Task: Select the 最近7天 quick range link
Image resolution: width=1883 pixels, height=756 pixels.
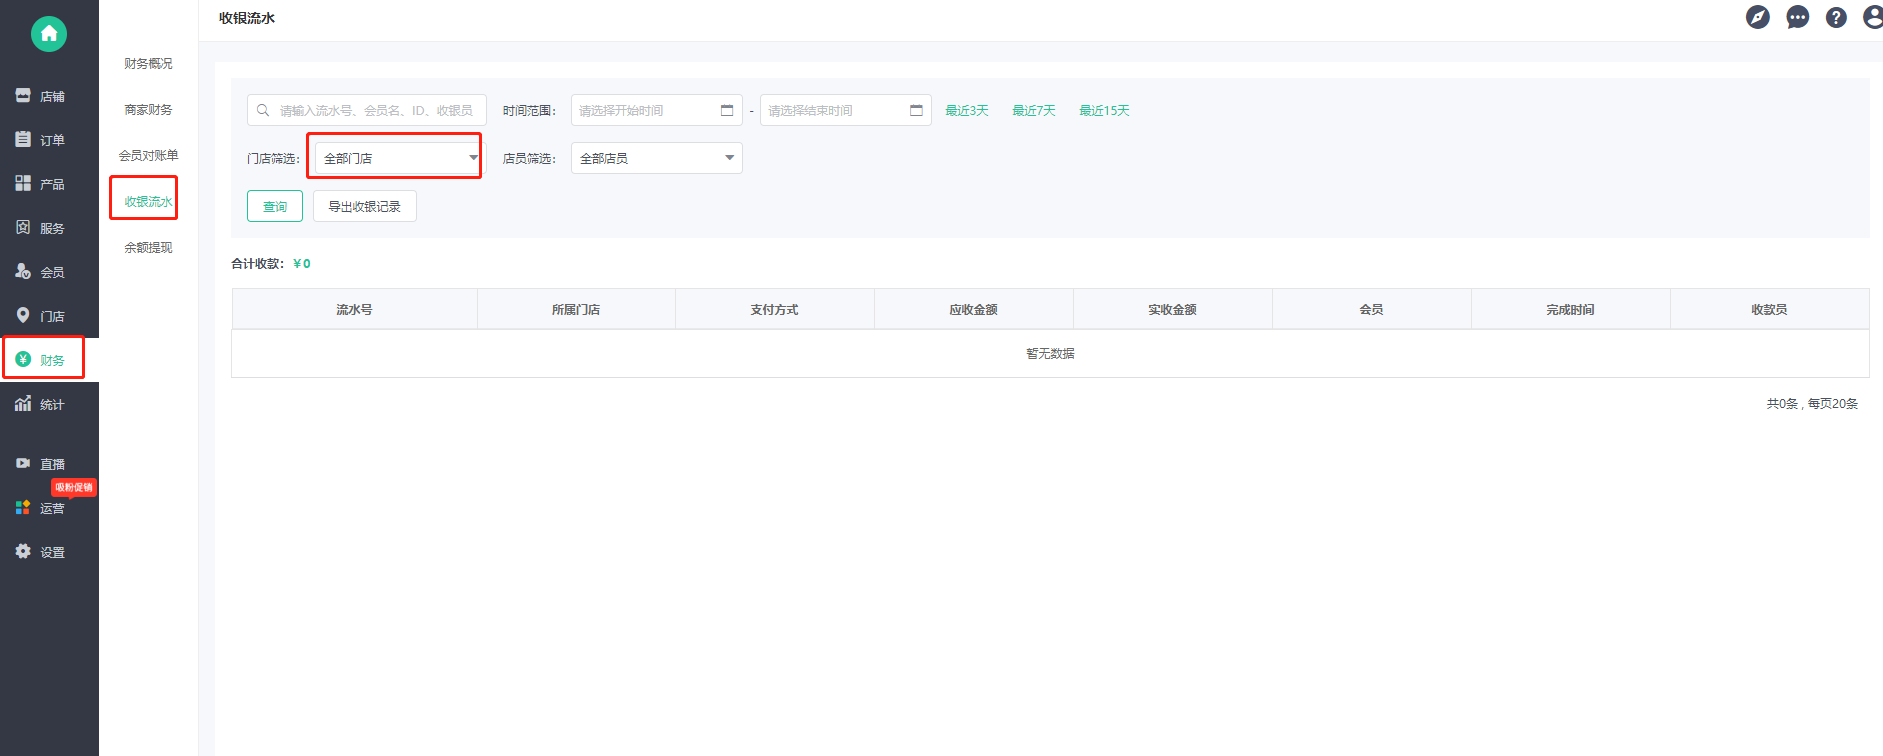Action: pyautogui.click(x=1034, y=110)
